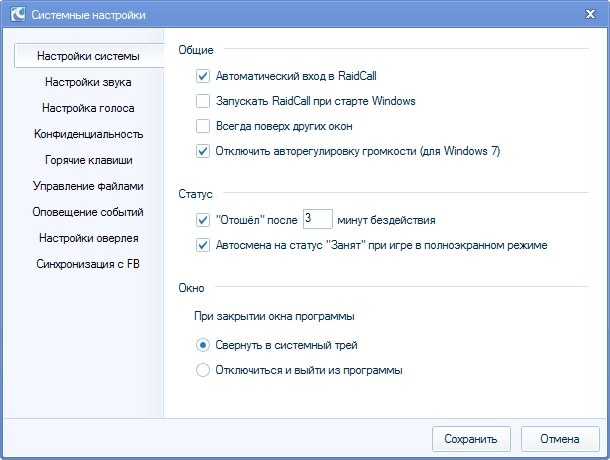Screen dimensions: 610x460
Task: Switch to Оповещение событий section
Action: [88, 212]
